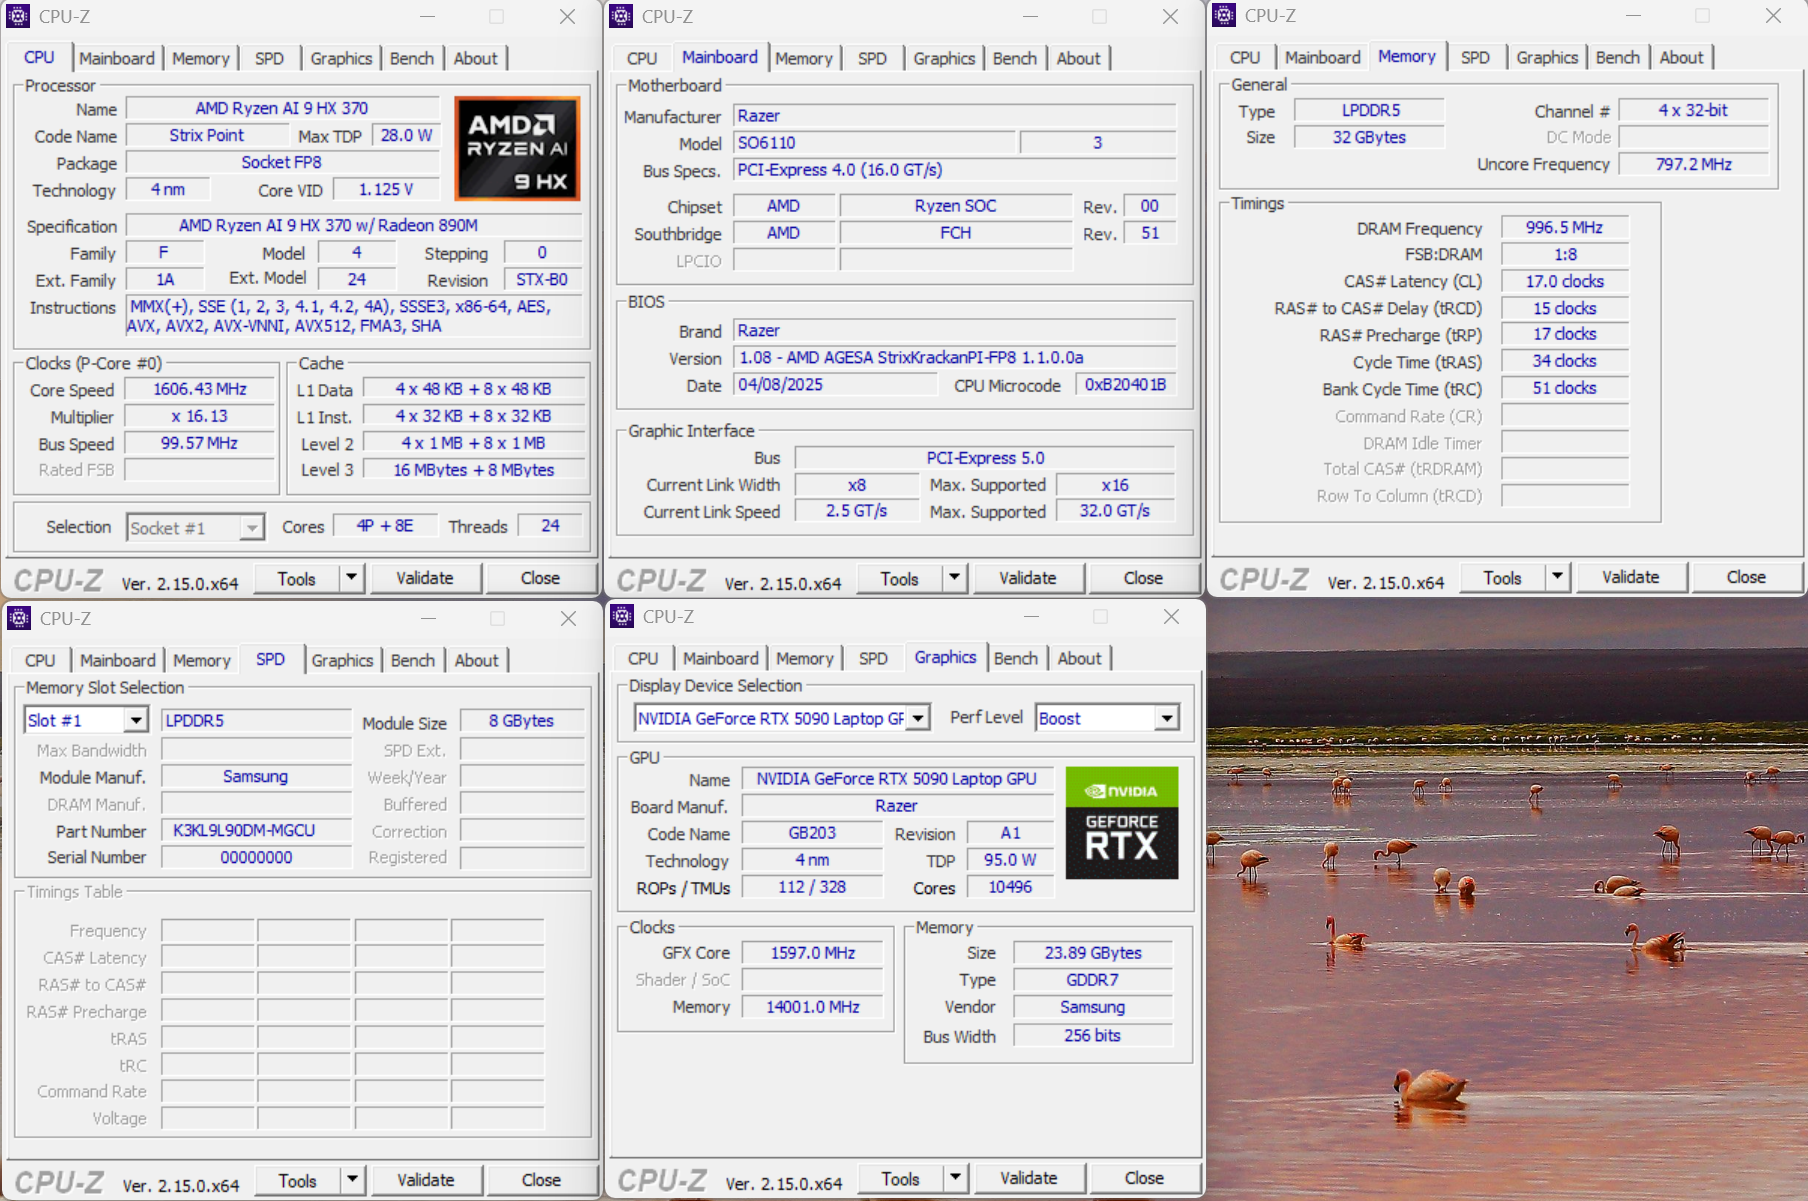Open the About tab in the Mainboard window
Screen dimensions: 1808x1201
1078,58
